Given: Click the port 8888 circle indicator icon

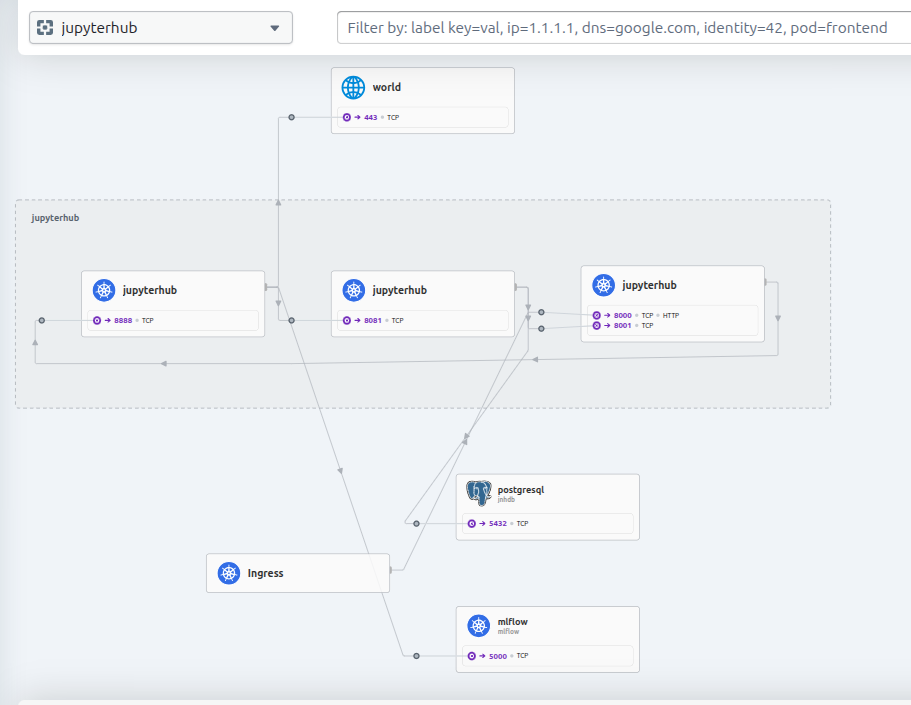Looking at the screenshot, I should 97,320.
